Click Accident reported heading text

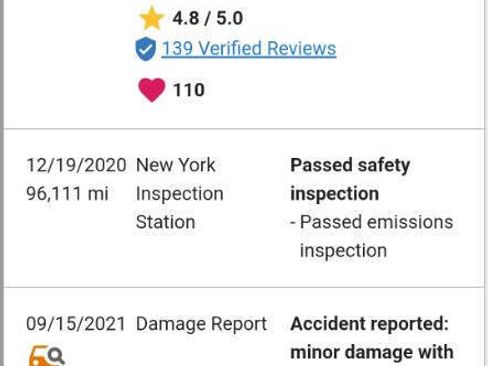(370, 324)
